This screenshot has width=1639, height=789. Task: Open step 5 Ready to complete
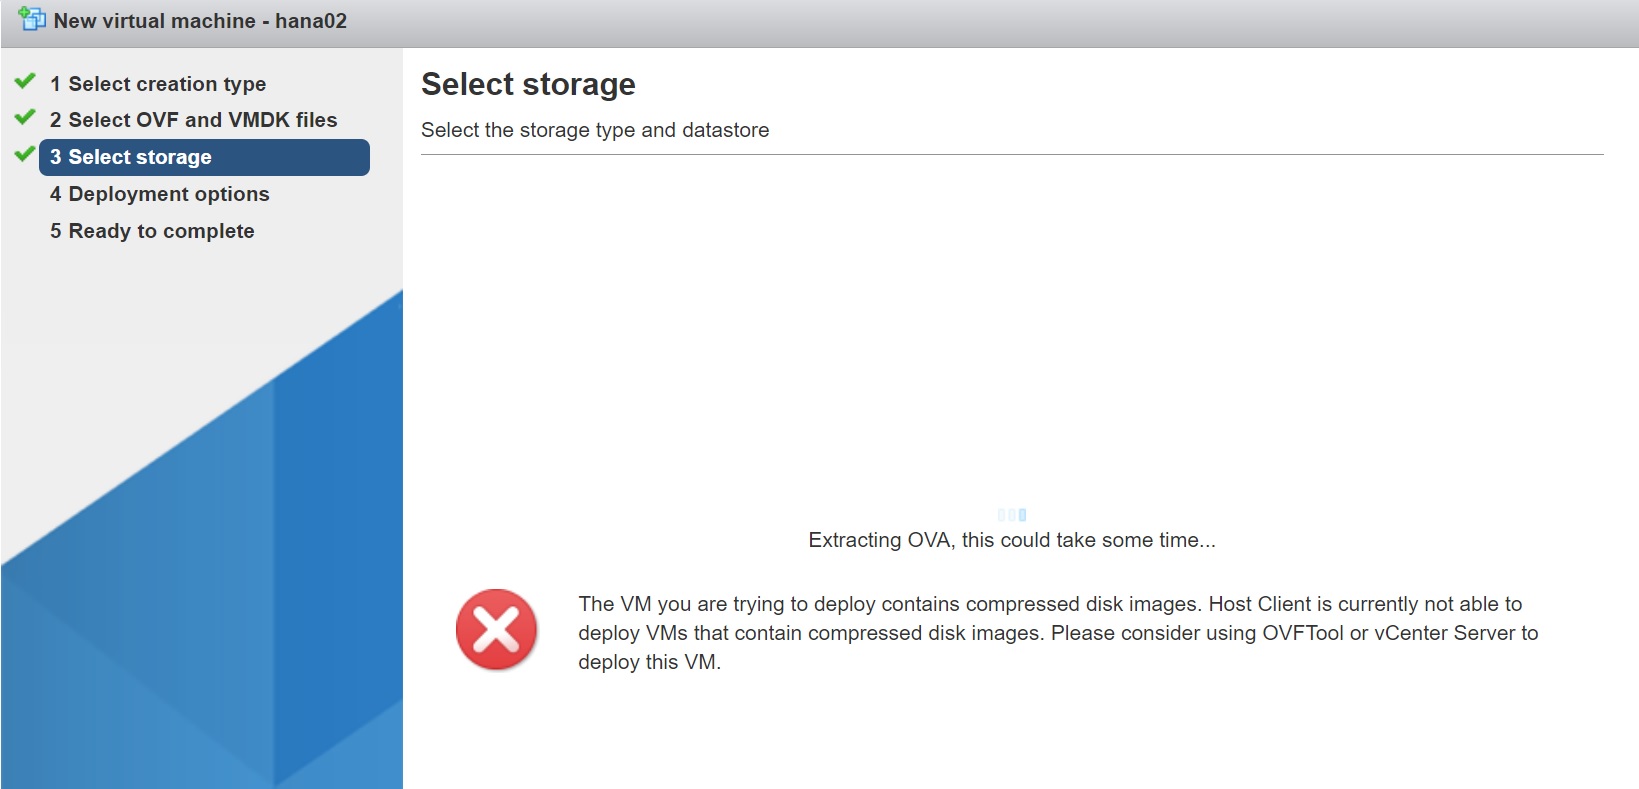[x=152, y=231]
